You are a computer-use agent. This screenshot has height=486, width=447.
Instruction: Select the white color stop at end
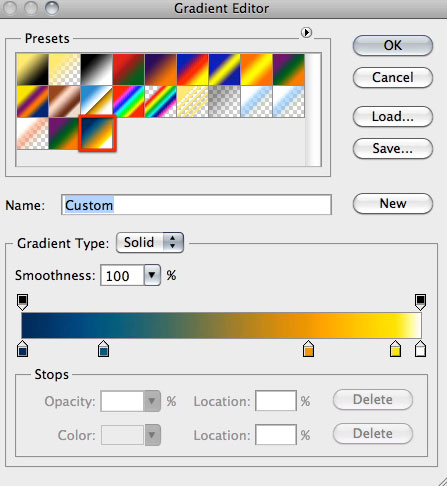pyautogui.click(x=420, y=349)
